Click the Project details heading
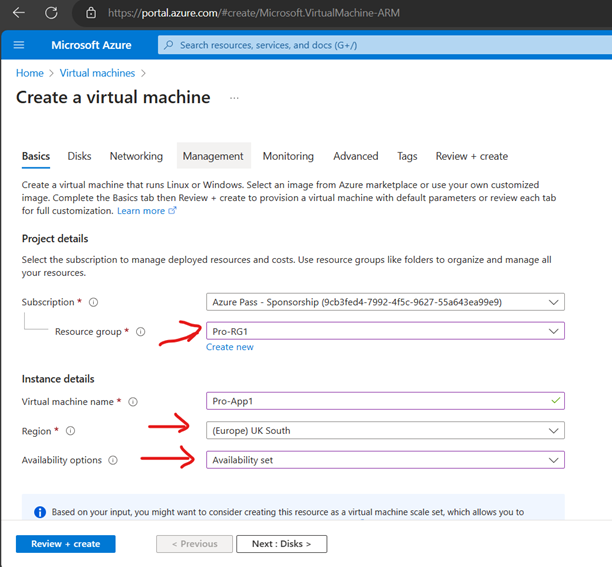 [x=55, y=238]
